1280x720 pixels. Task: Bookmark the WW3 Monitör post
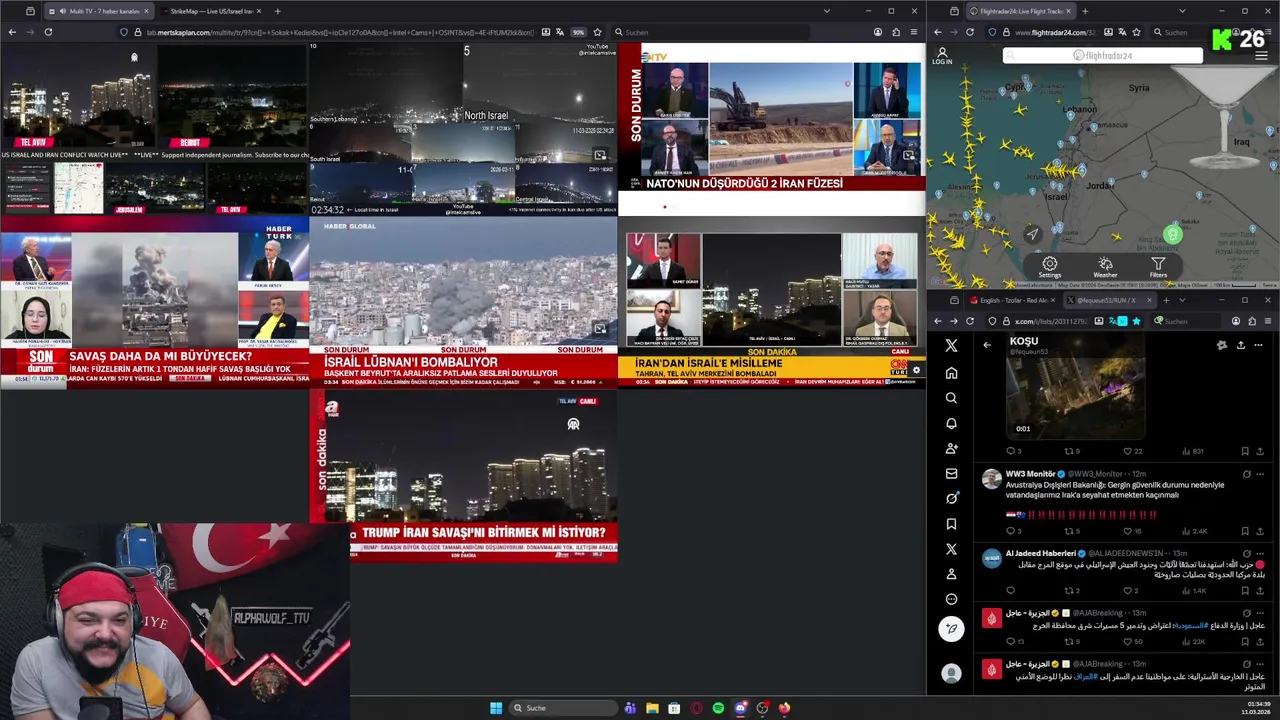pos(1245,531)
